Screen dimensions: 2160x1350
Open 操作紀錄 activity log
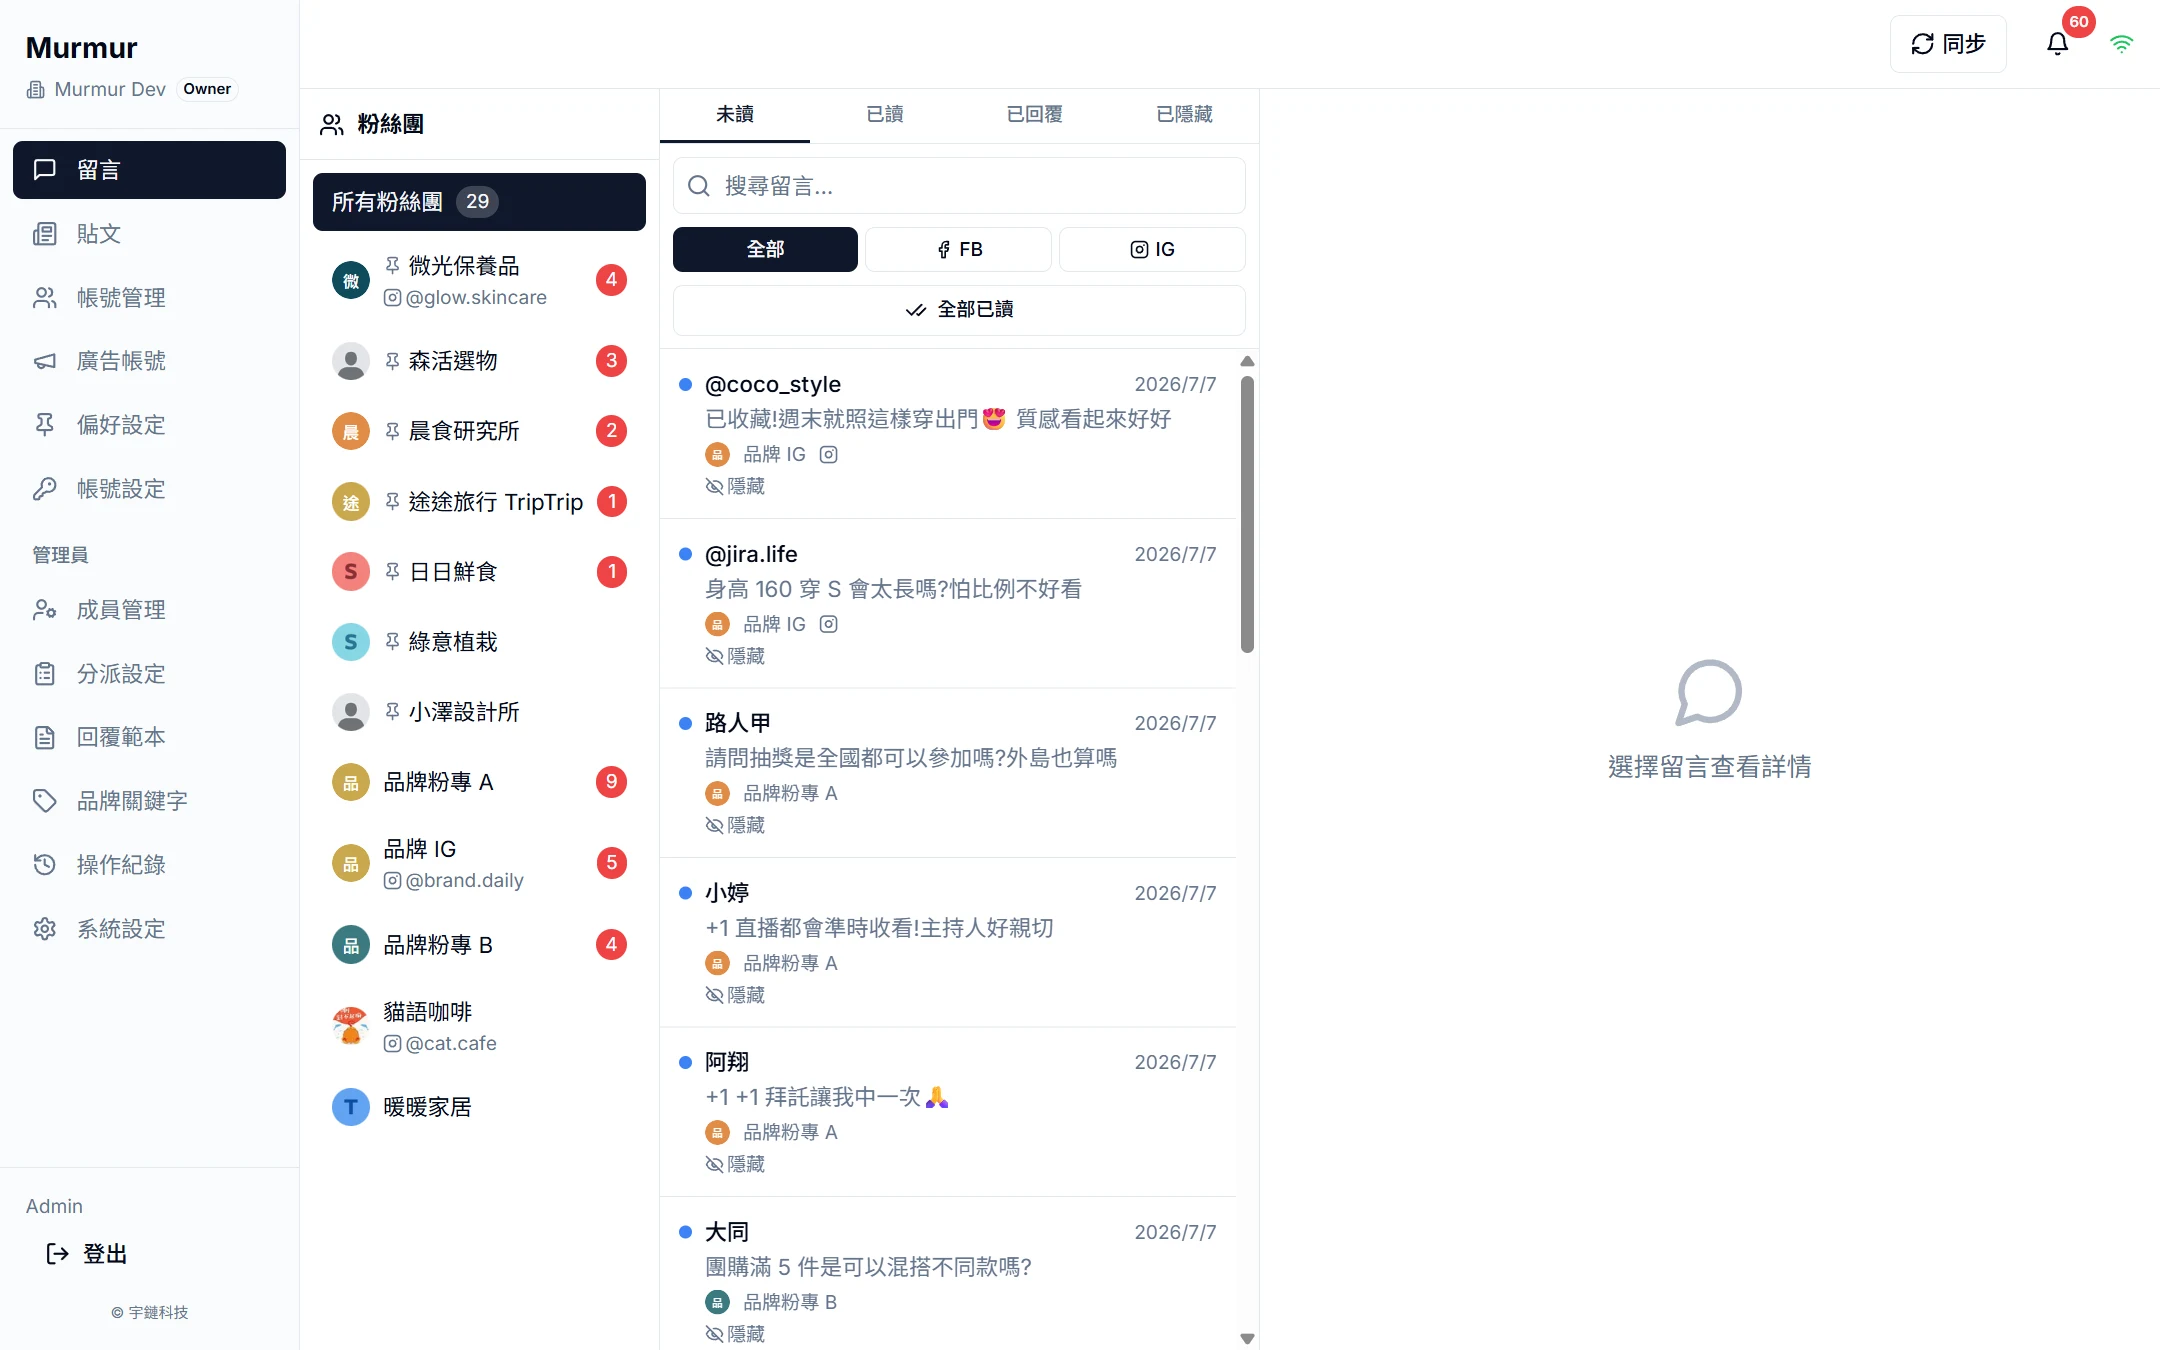click(x=149, y=865)
